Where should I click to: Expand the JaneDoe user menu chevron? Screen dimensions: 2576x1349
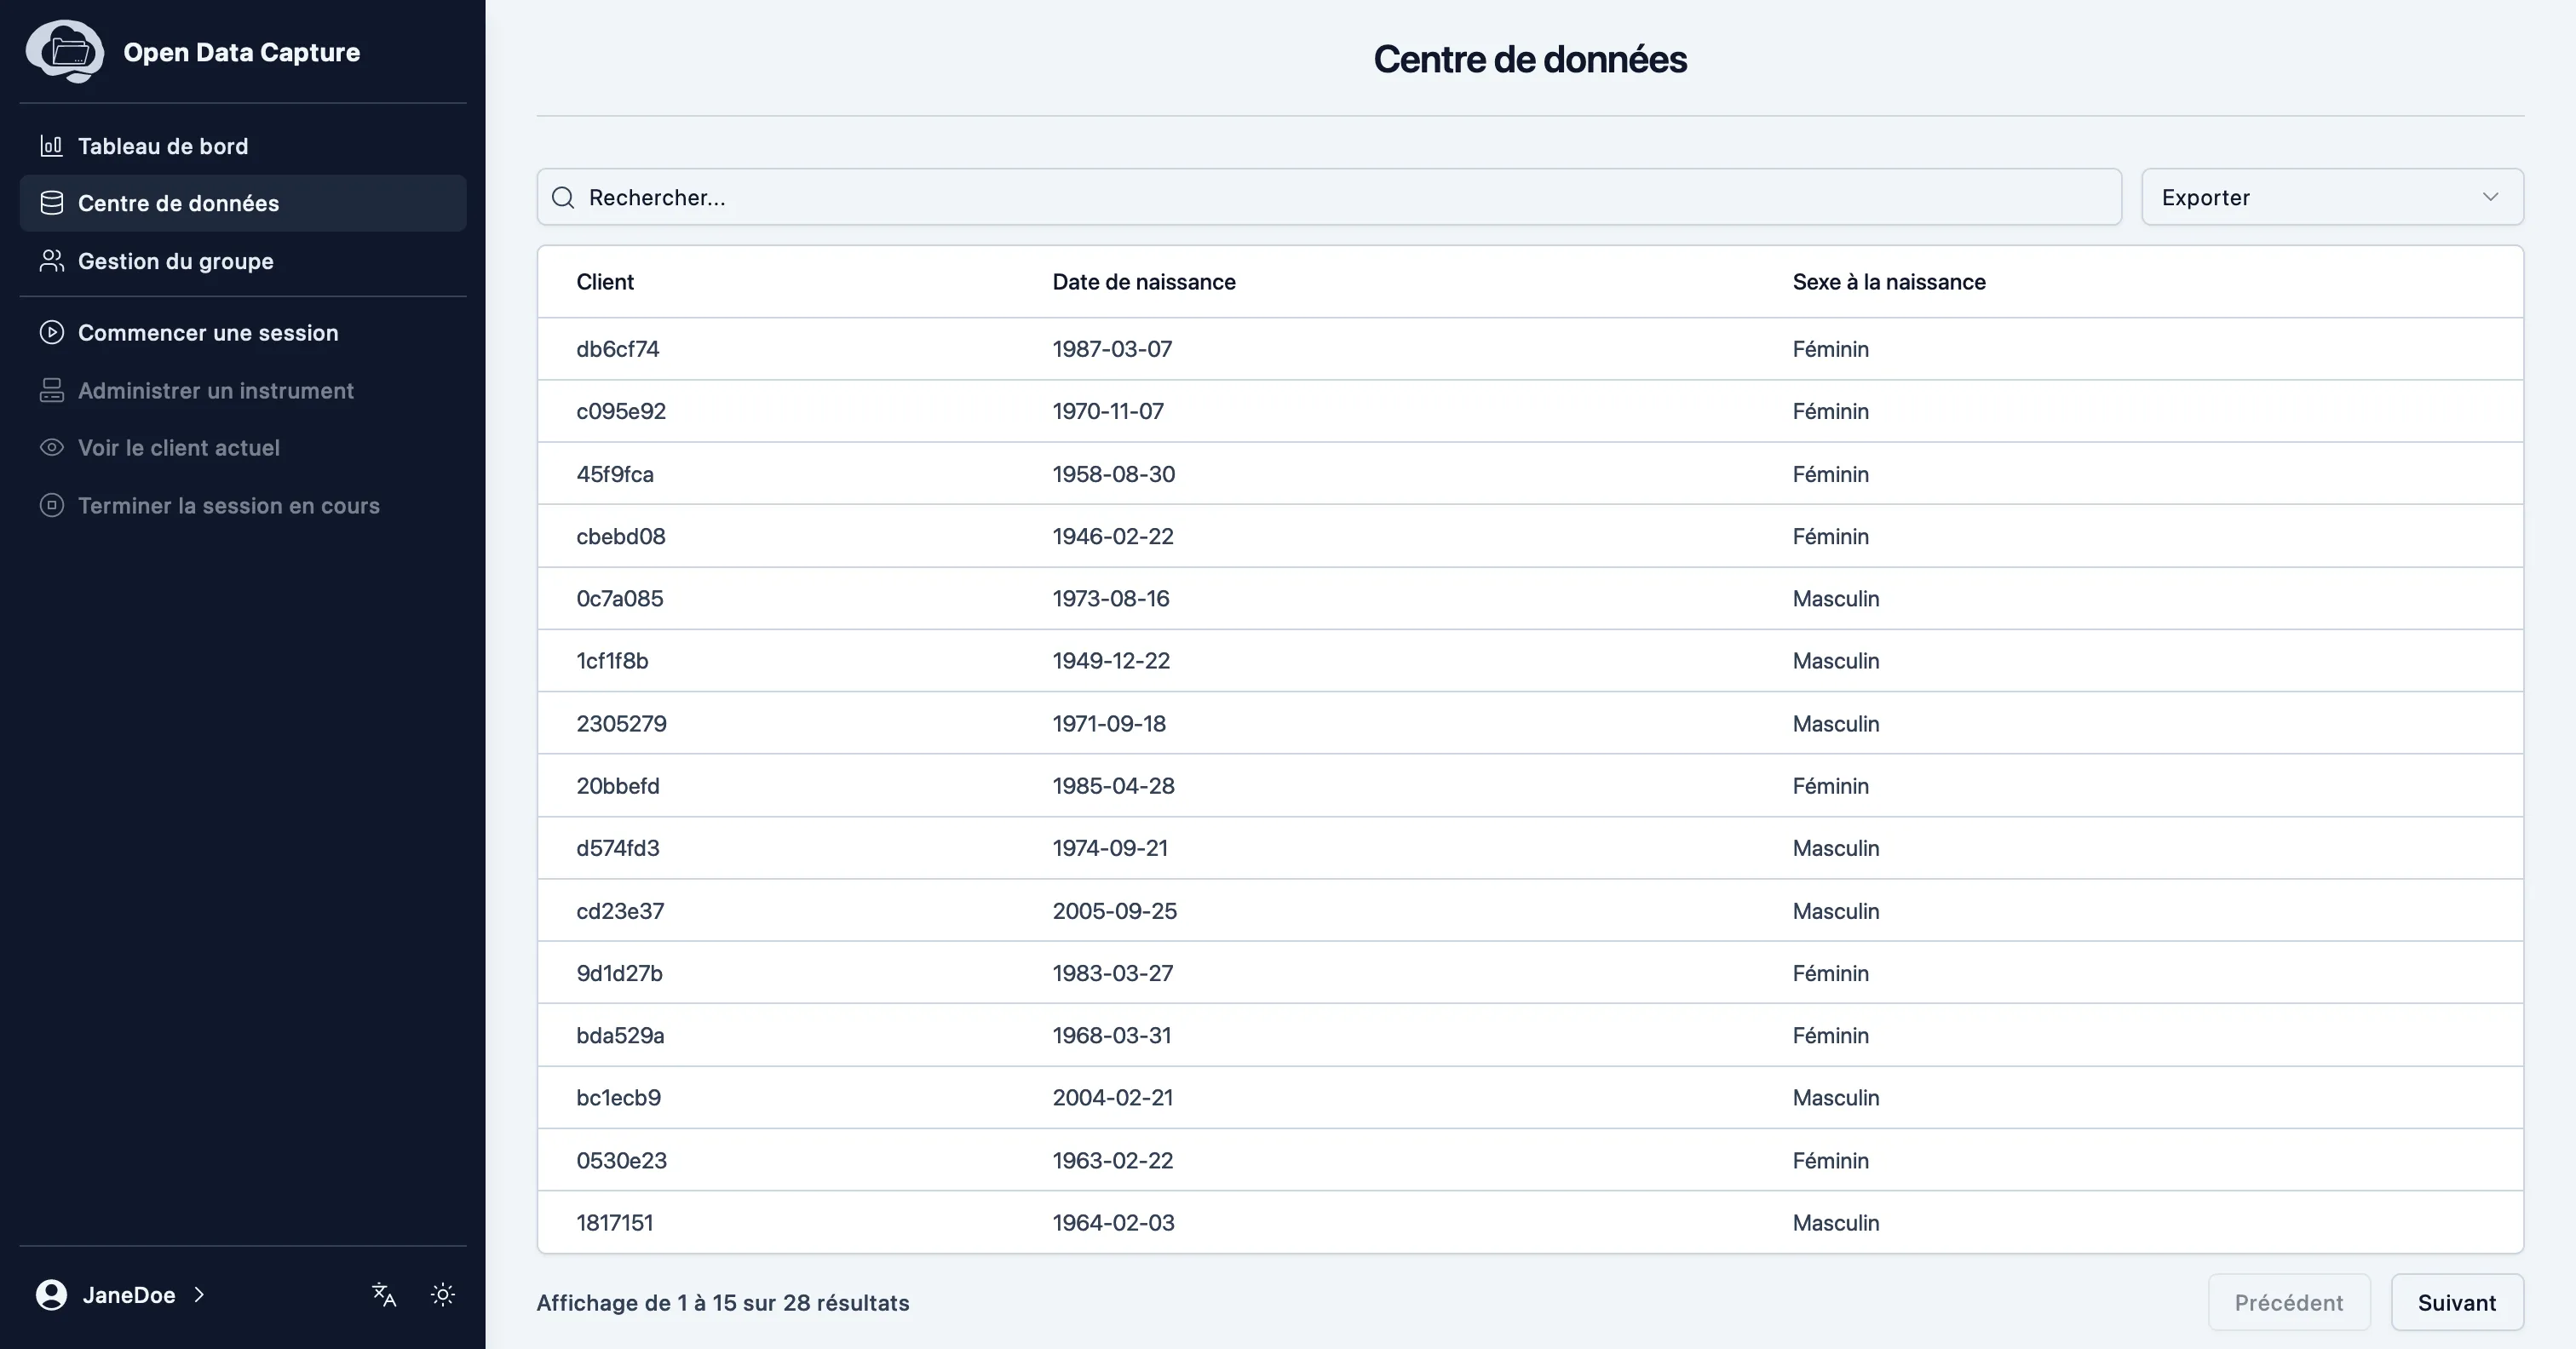(199, 1294)
